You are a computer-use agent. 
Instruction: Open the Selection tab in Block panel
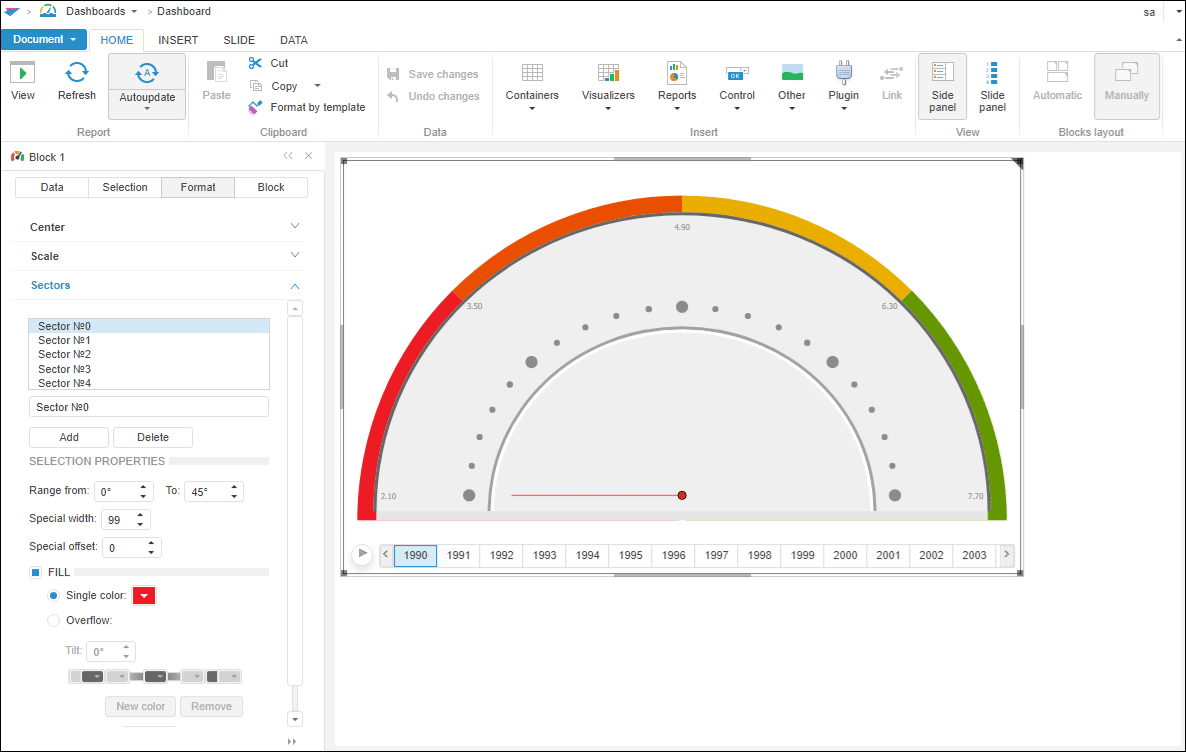click(x=125, y=187)
